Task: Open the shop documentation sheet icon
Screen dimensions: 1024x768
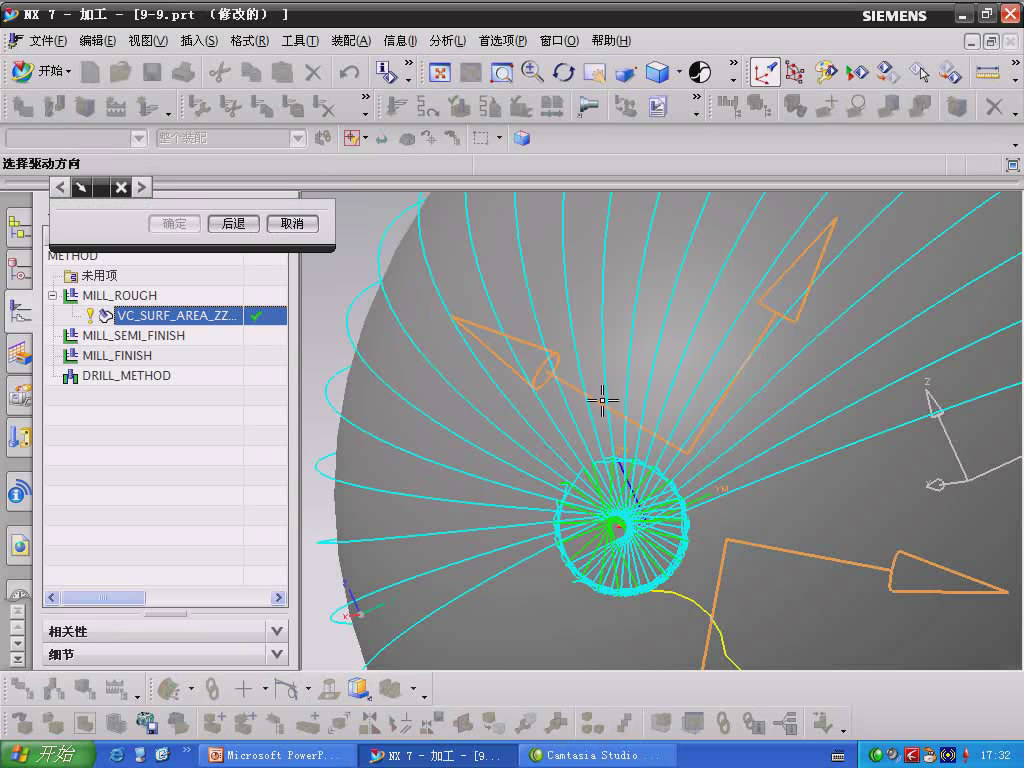Action: (657, 106)
